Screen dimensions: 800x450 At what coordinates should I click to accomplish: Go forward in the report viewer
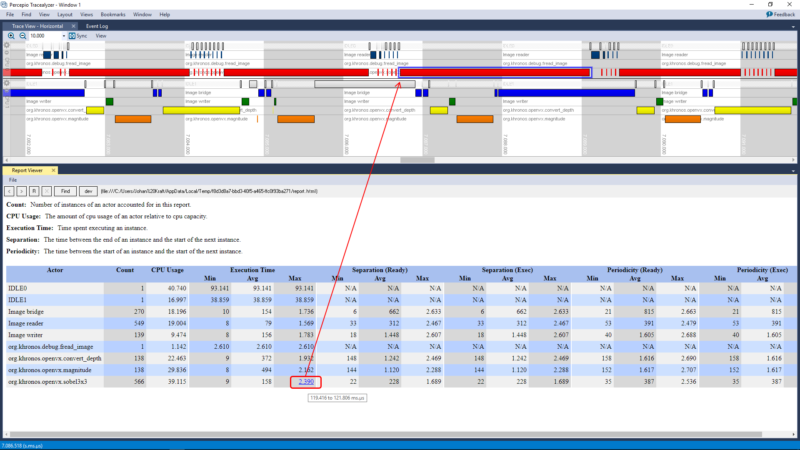22,190
